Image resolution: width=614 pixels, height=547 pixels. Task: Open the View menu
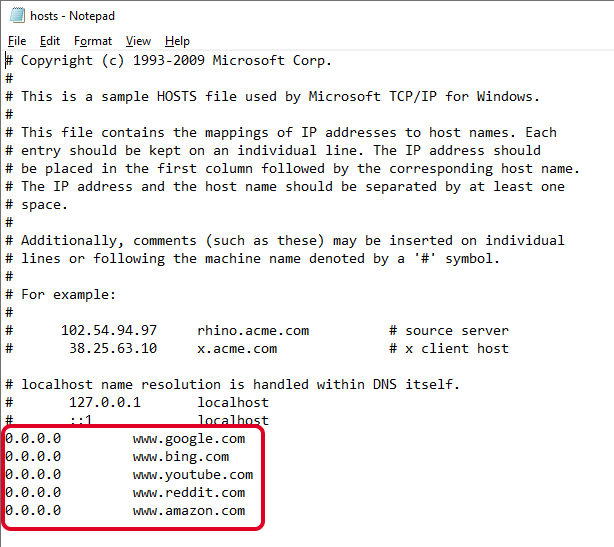[x=138, y=41]
